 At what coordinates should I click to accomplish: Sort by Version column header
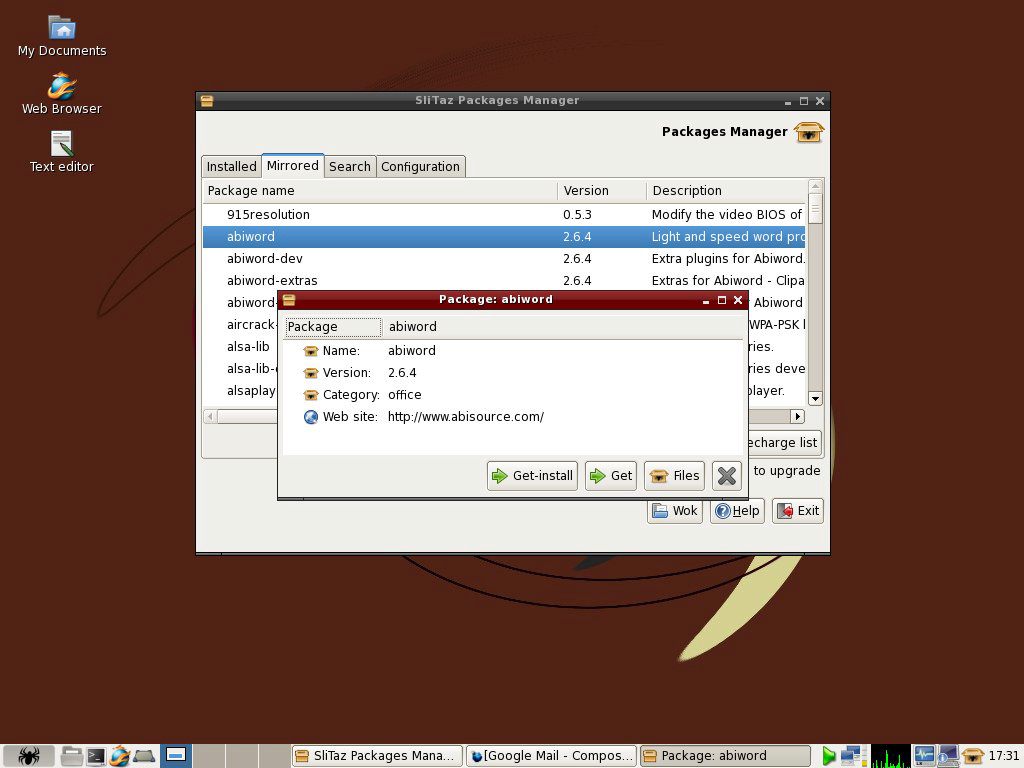(x=601, y=191)
